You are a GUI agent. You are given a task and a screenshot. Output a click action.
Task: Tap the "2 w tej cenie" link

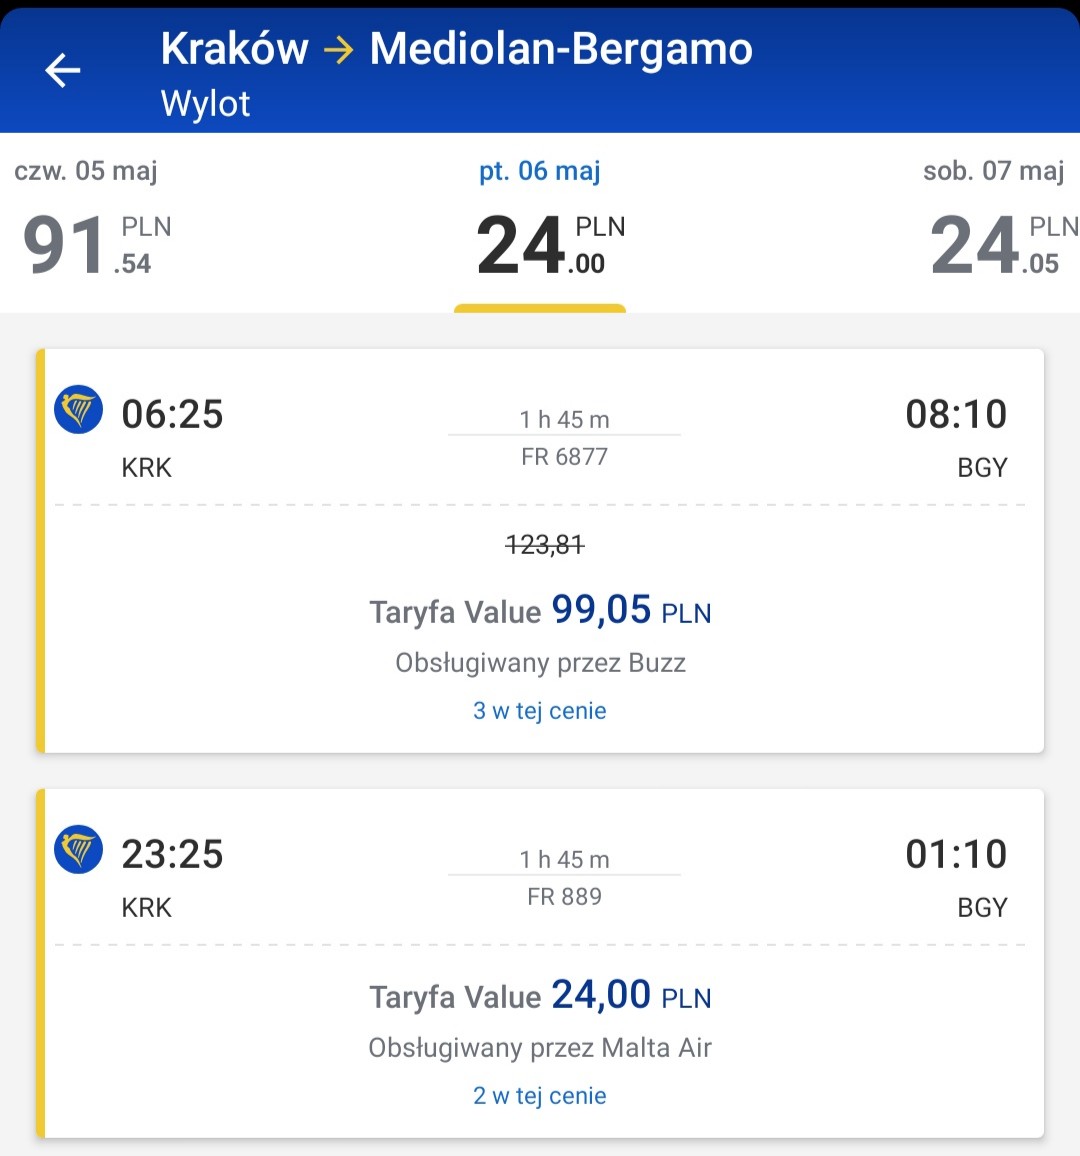[x=540, y=1096]
